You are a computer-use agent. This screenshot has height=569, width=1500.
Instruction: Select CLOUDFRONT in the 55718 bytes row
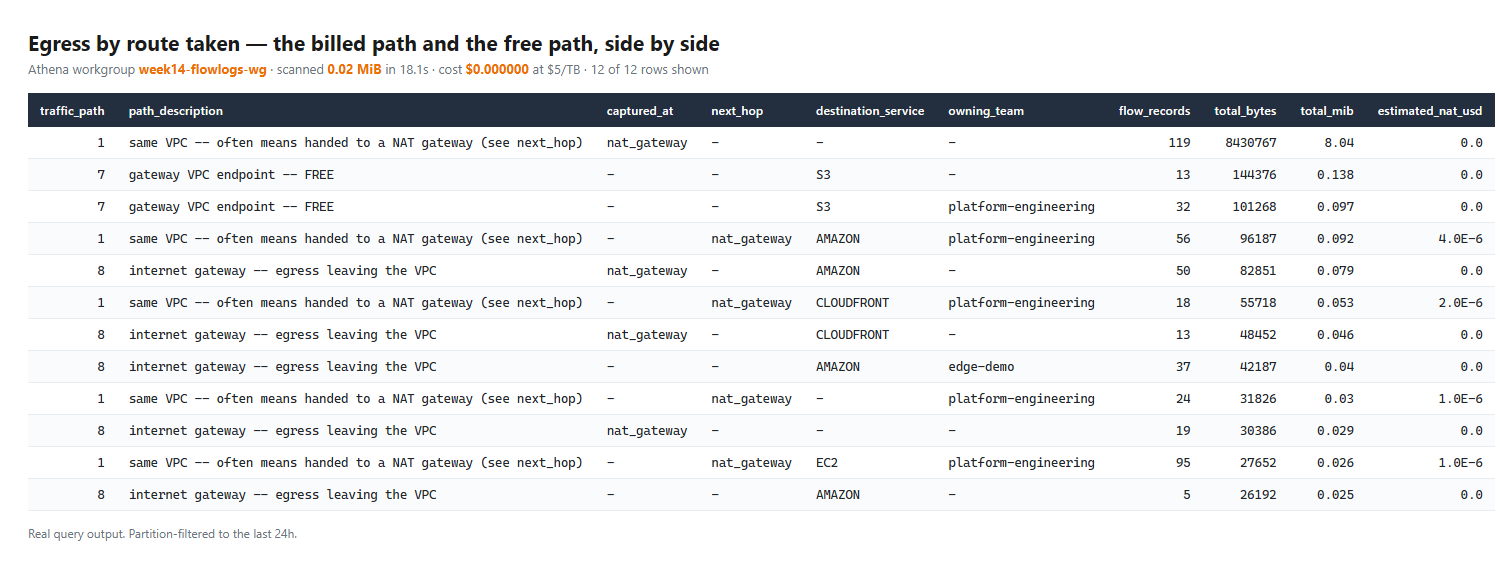(852, 303)
